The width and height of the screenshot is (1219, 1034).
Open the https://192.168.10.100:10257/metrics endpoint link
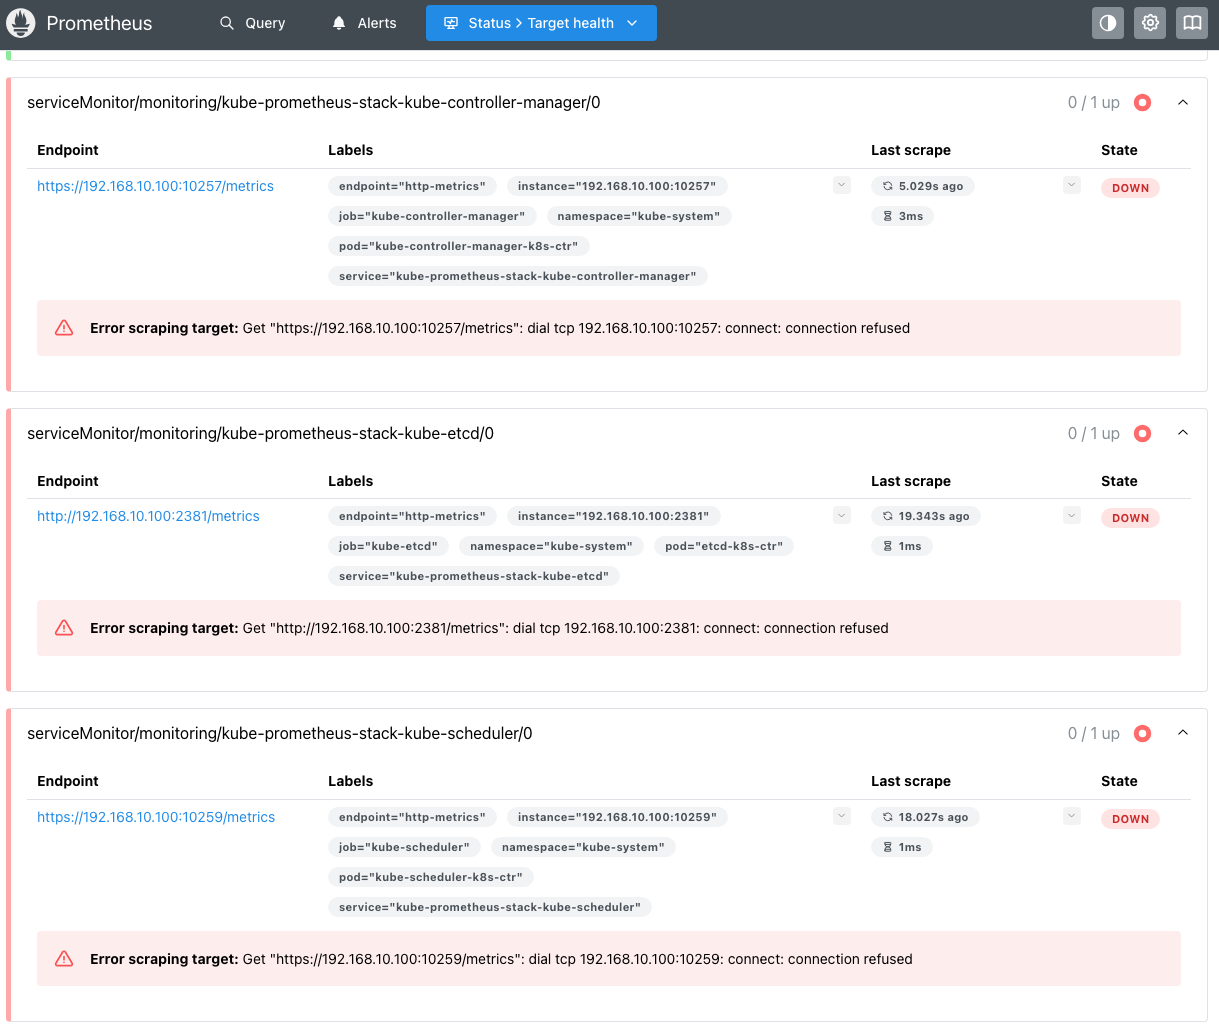(155, 186)
